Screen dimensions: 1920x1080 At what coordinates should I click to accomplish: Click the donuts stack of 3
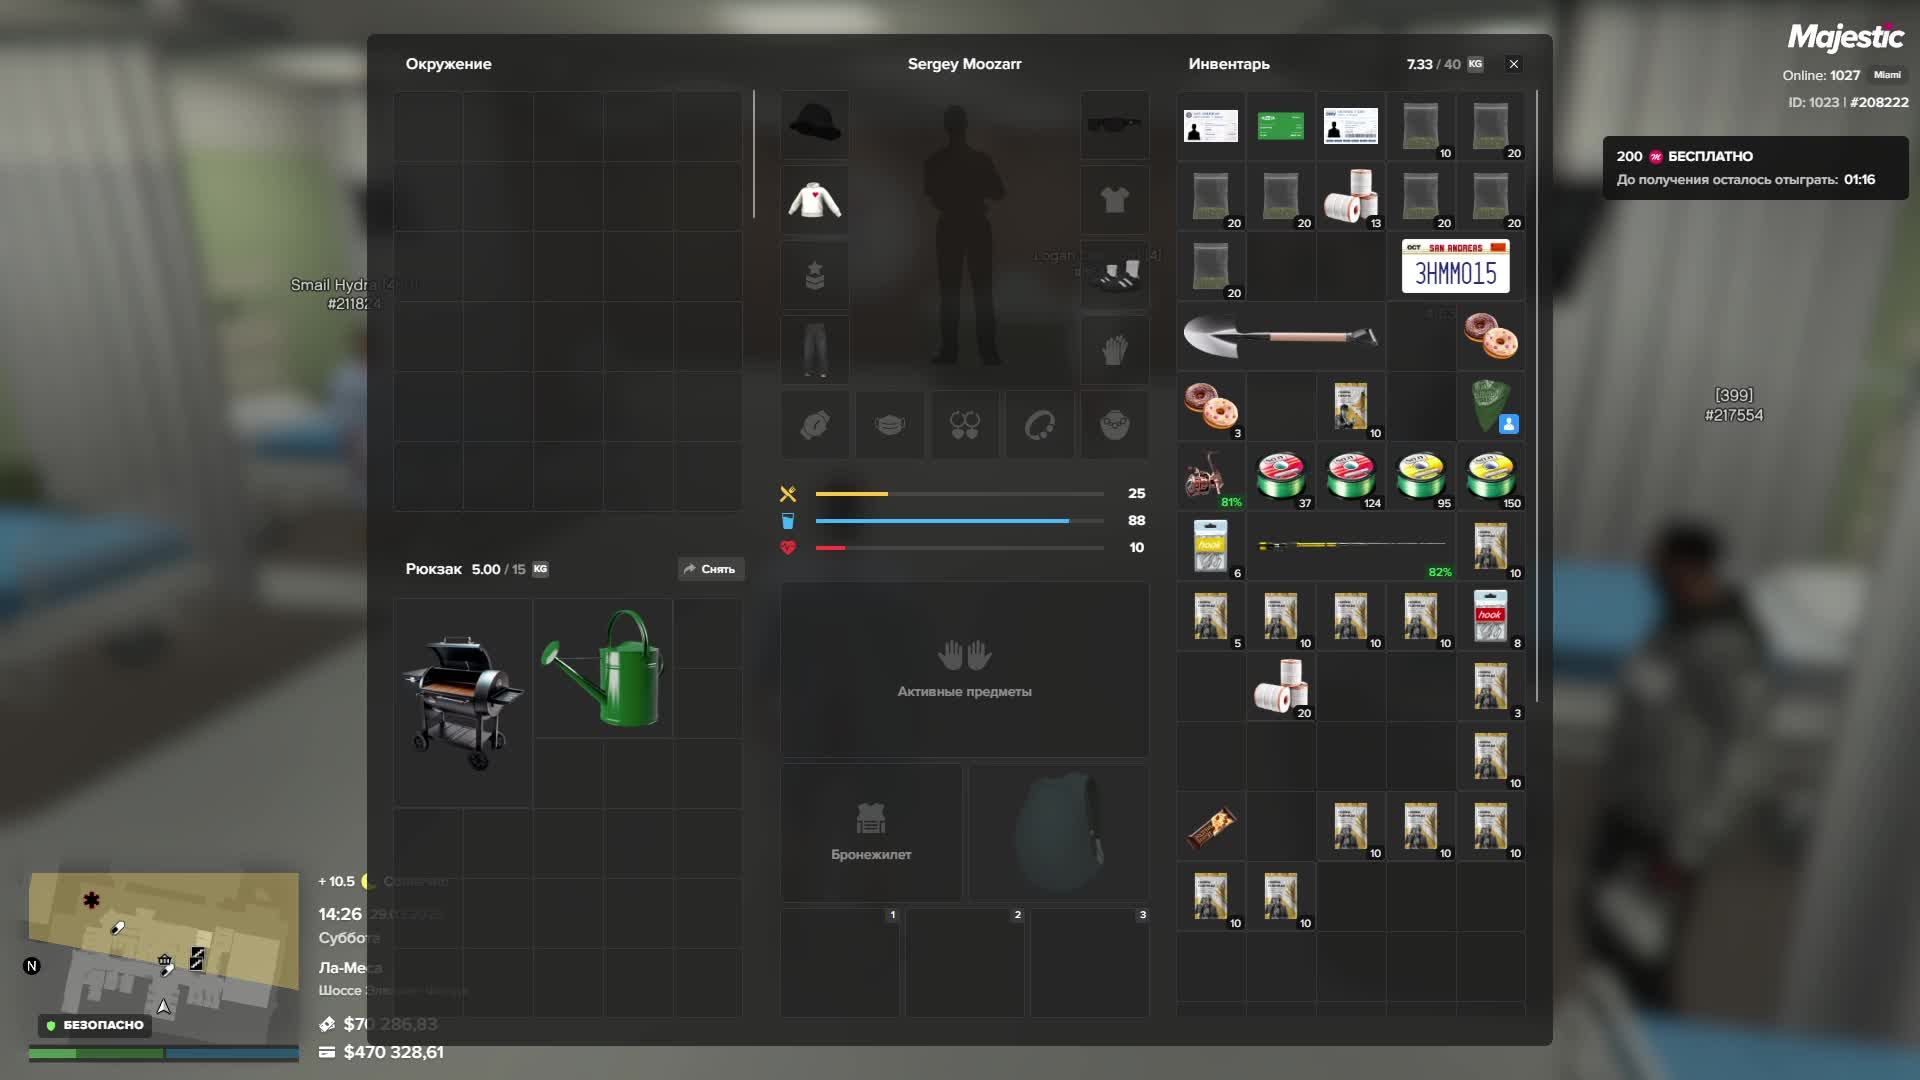tap(1211, 406)
